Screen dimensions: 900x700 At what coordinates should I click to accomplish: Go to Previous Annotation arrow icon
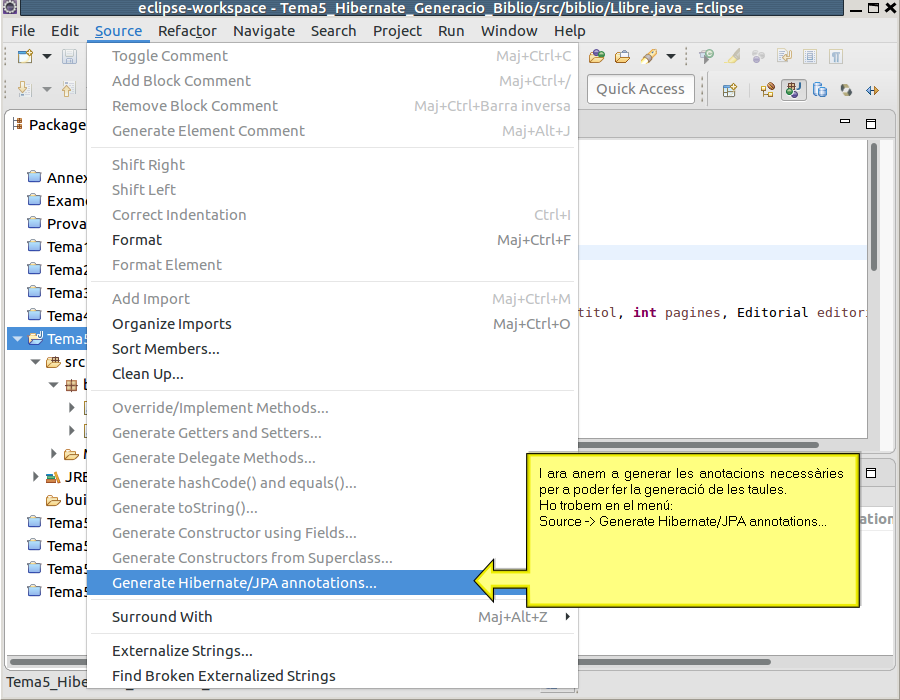point(68,90)
